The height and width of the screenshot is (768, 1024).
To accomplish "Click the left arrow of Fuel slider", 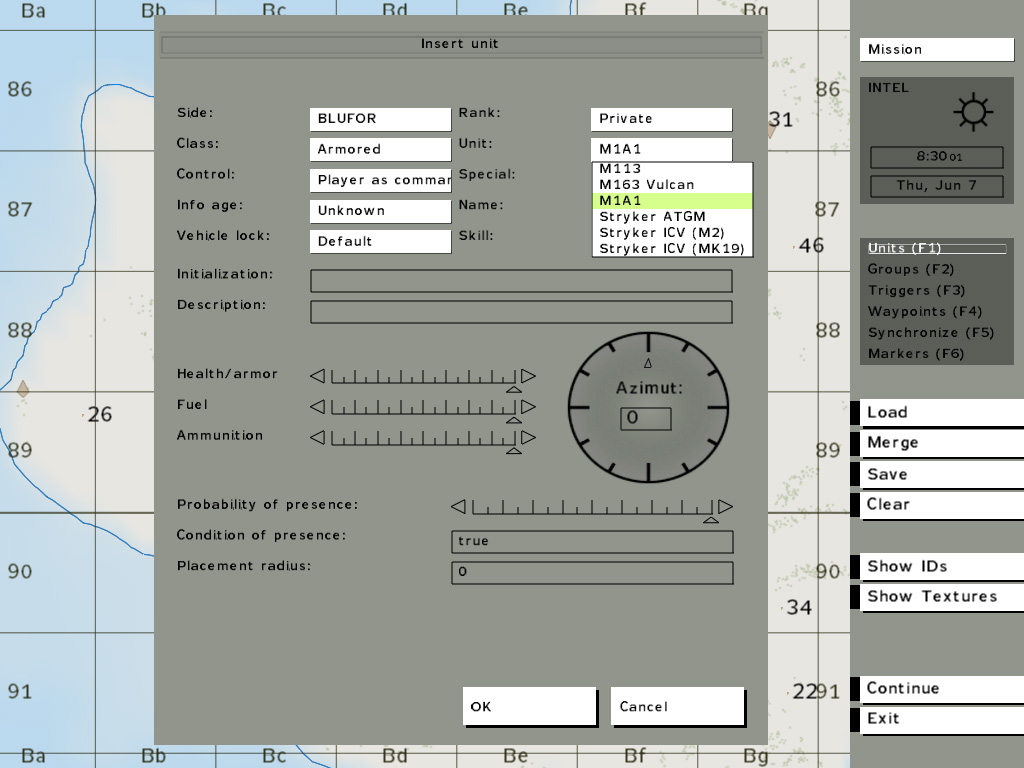I will point(317,407).
